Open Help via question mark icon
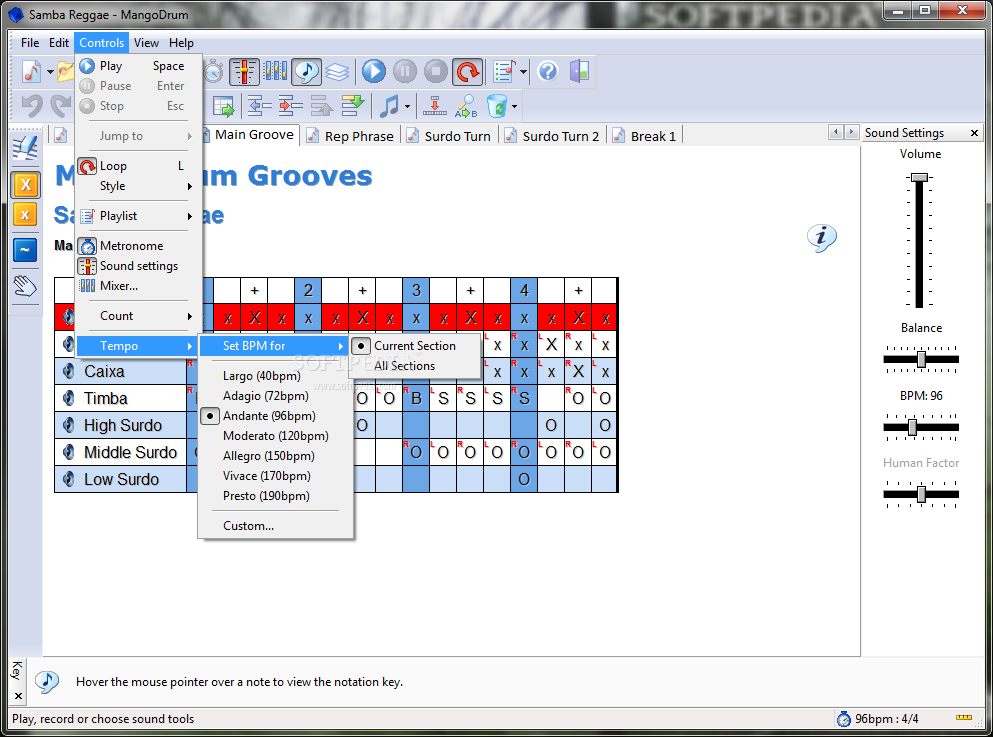This screenshot has height=737, width=993. pos(548,71)
